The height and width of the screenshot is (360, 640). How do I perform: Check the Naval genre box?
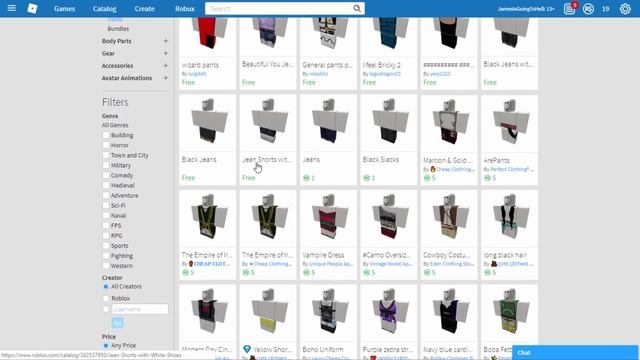[x=106, y=216]
